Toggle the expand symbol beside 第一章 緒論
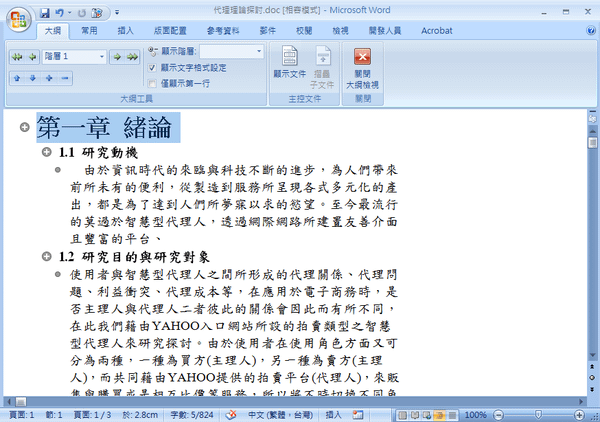Image resolution: width=600 pixels, height=422 pixels. pos(24,127)
